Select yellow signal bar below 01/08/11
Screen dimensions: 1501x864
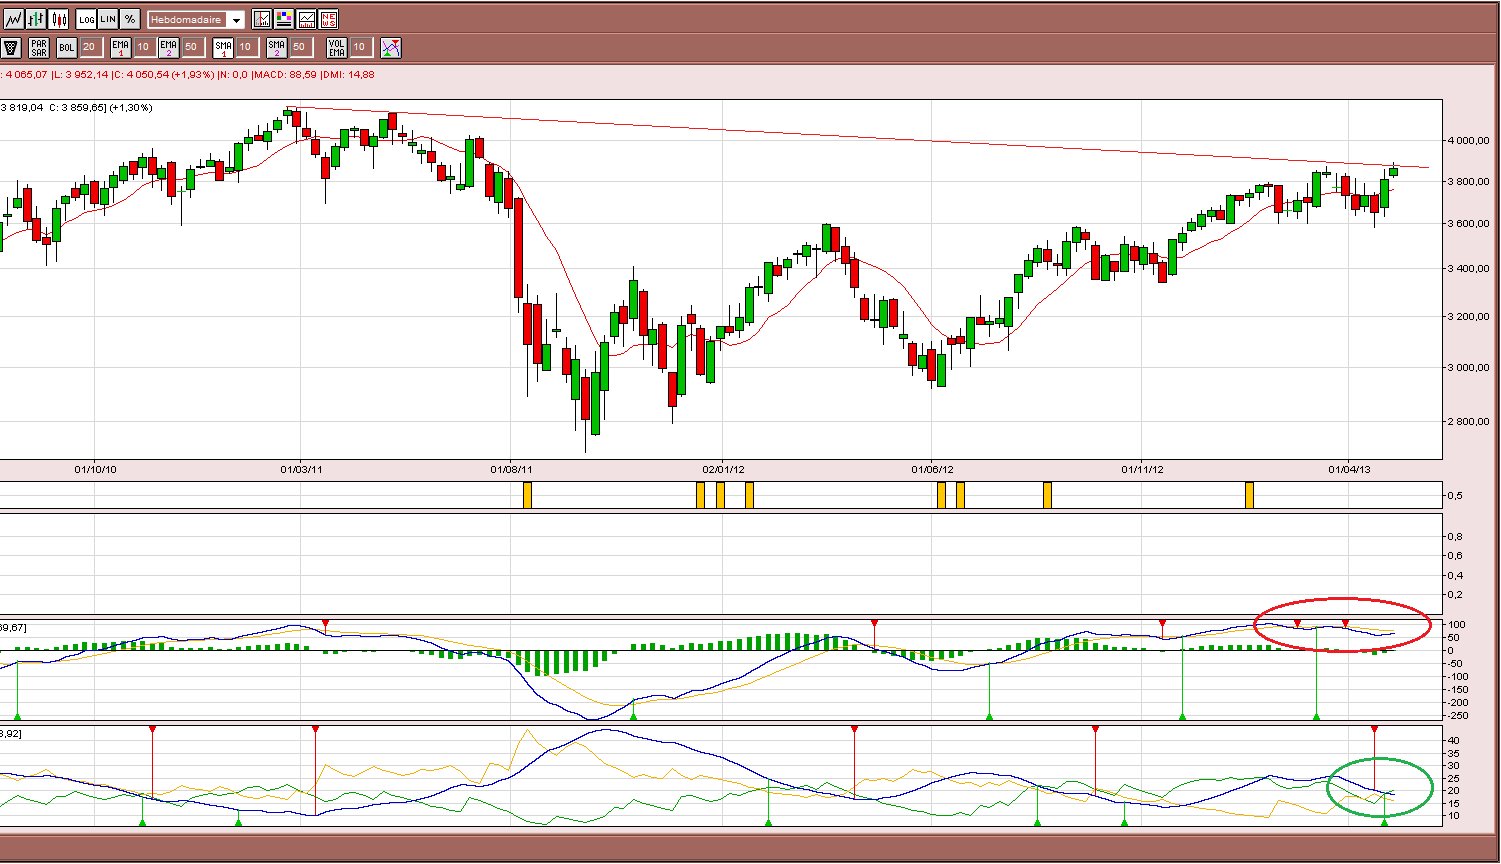click(x=528, y=495)
